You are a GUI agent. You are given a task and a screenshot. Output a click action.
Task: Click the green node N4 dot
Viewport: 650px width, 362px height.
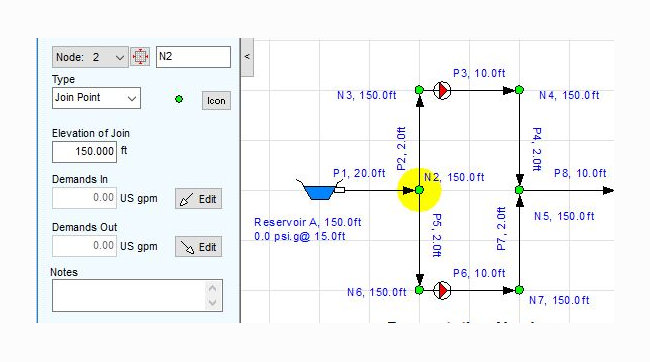tap(519, 90)
